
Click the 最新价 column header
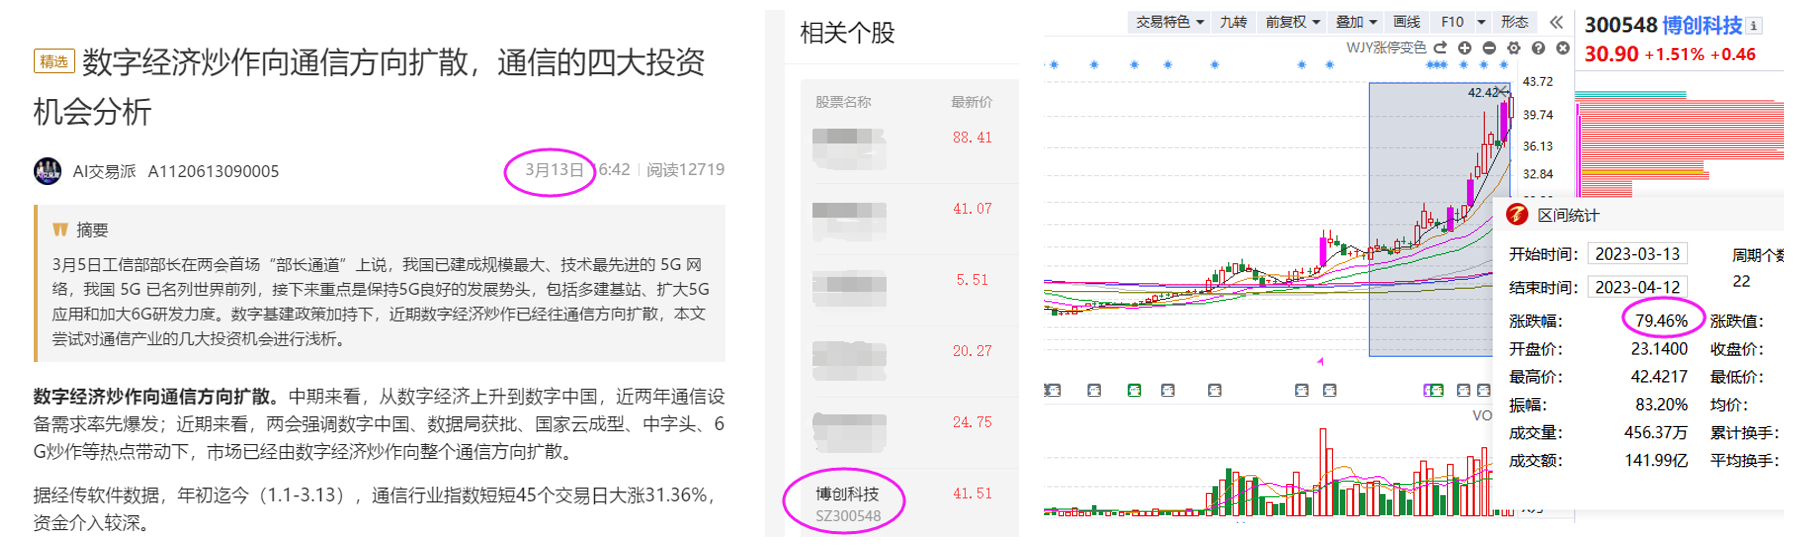(971, 102)
